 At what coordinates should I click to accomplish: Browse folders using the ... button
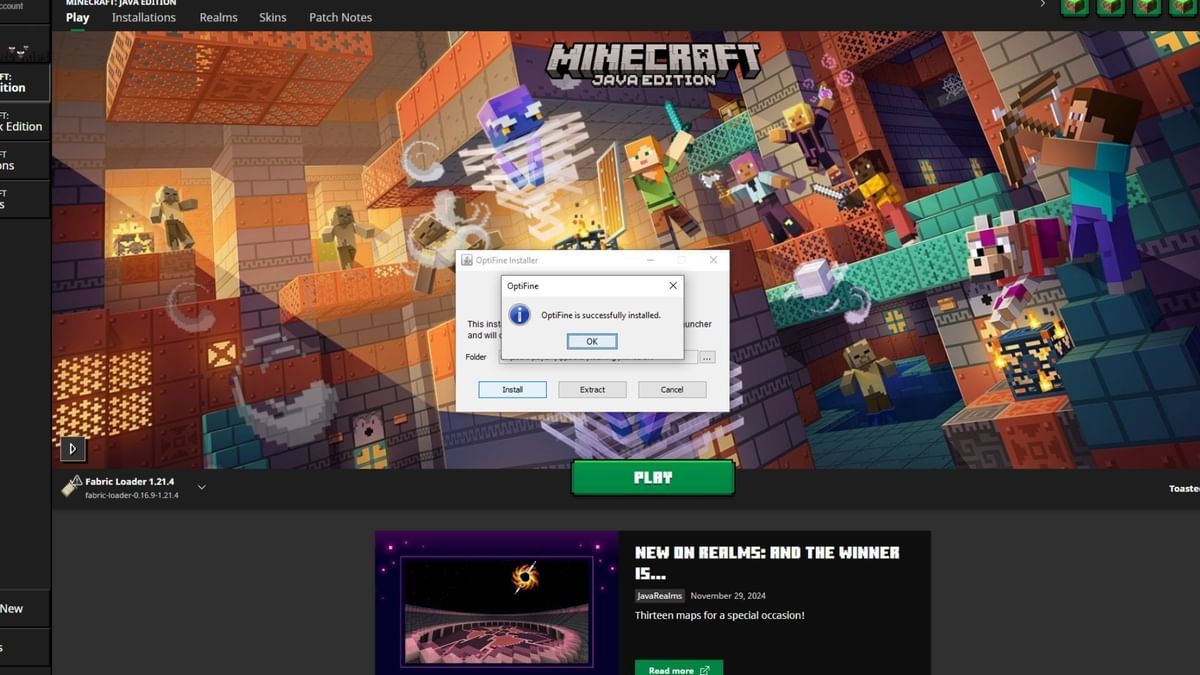point(707,357)
